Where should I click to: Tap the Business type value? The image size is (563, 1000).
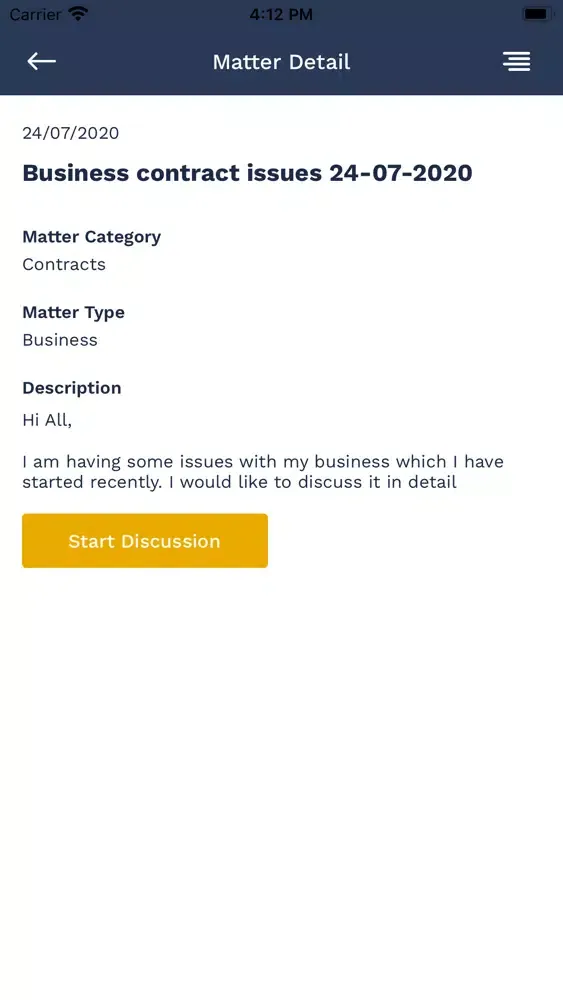pyautogui.click(x=60, y=340)
